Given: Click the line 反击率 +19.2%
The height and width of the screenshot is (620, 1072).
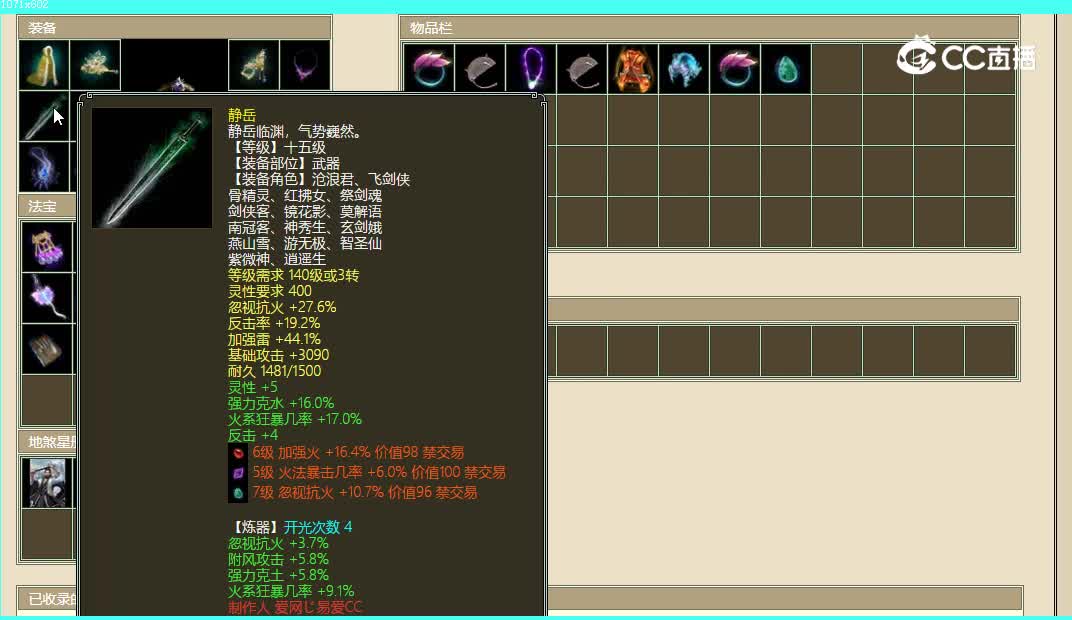Looking at the screenshot, I should tap(273, 323).
